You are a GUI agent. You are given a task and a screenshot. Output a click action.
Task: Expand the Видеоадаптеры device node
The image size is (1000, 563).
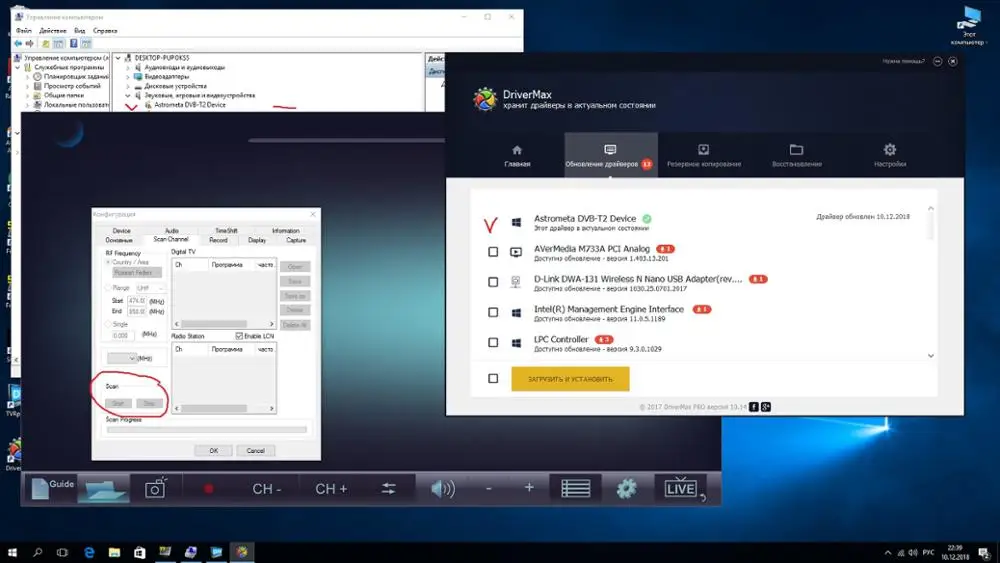[x=128, y=77]
